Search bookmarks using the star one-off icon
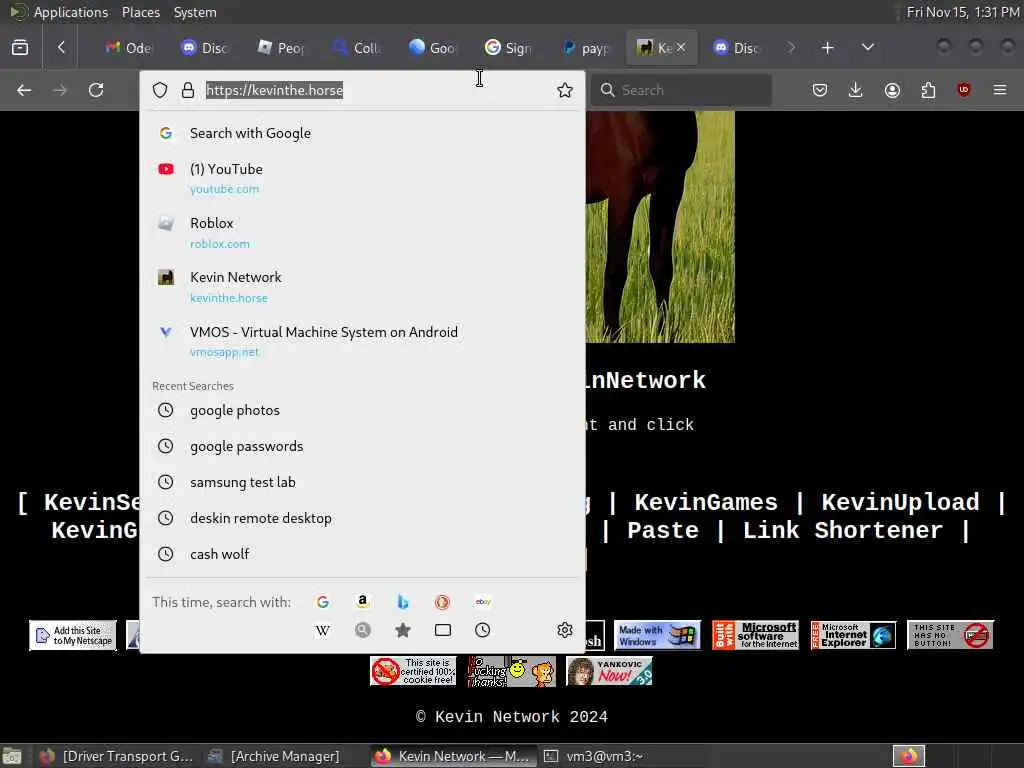This screenshot has width=1024, height=768. 403,630
